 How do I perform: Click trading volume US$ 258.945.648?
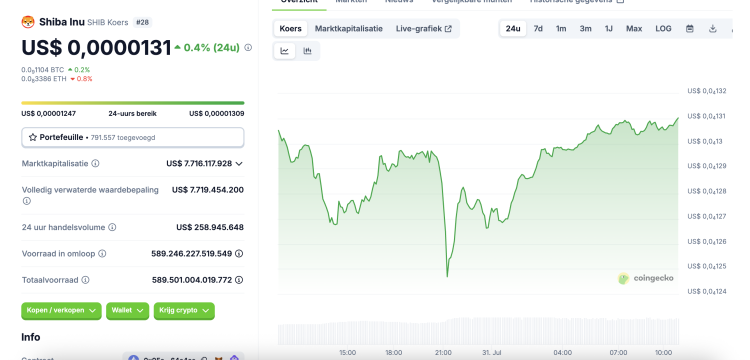pos(210,227)
